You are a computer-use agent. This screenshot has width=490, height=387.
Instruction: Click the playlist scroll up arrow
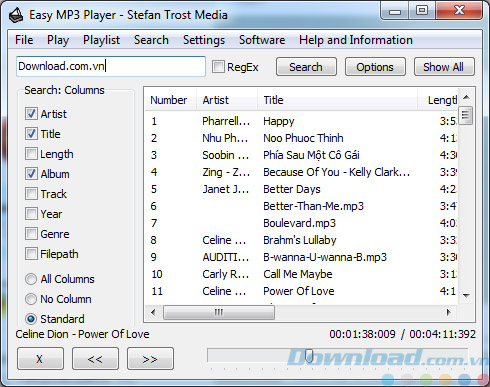tap(466, 97)
